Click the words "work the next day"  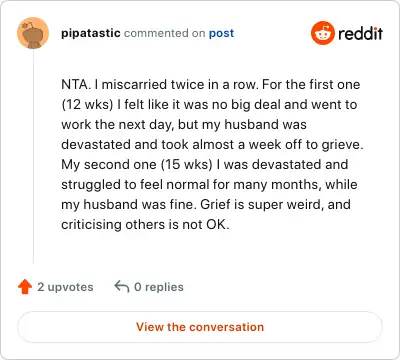click(117, 125)
